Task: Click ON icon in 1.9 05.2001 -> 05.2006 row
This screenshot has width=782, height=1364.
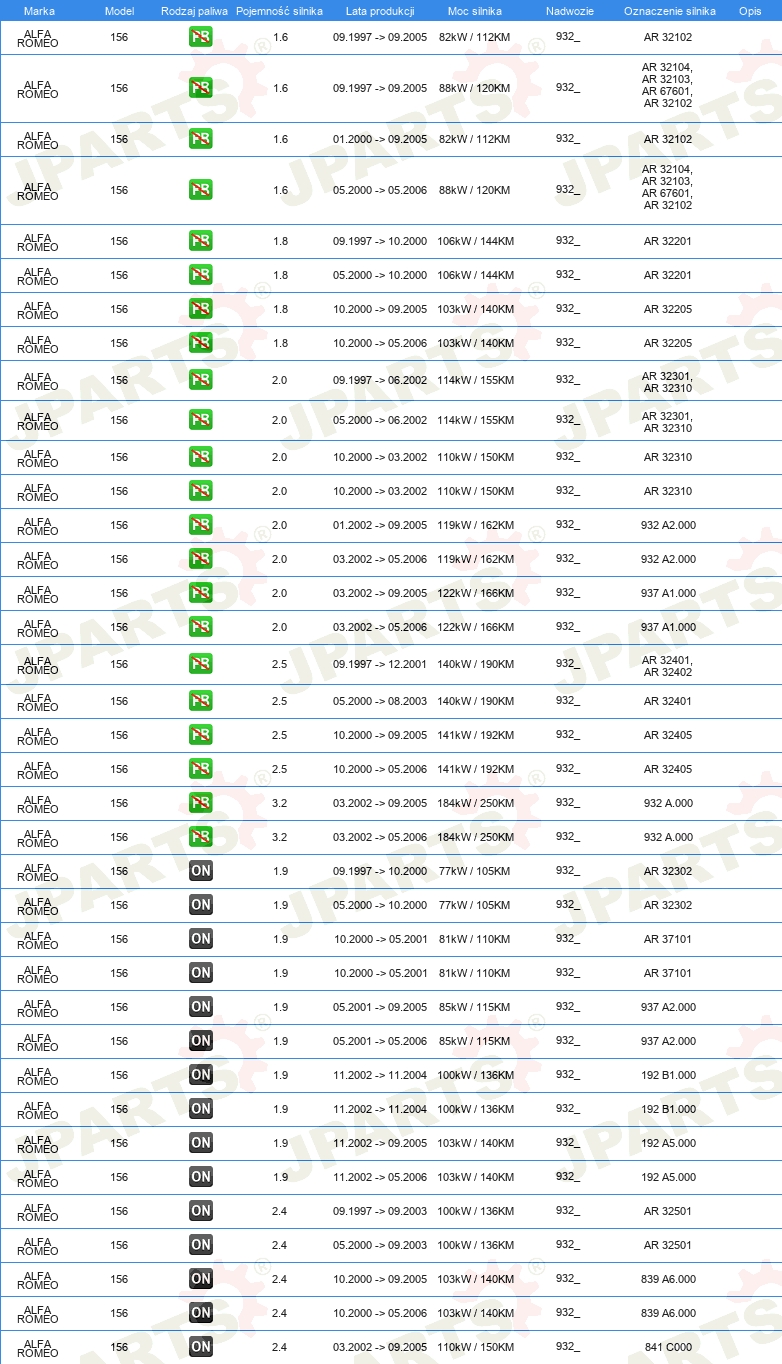Action: coord(201,1041)
